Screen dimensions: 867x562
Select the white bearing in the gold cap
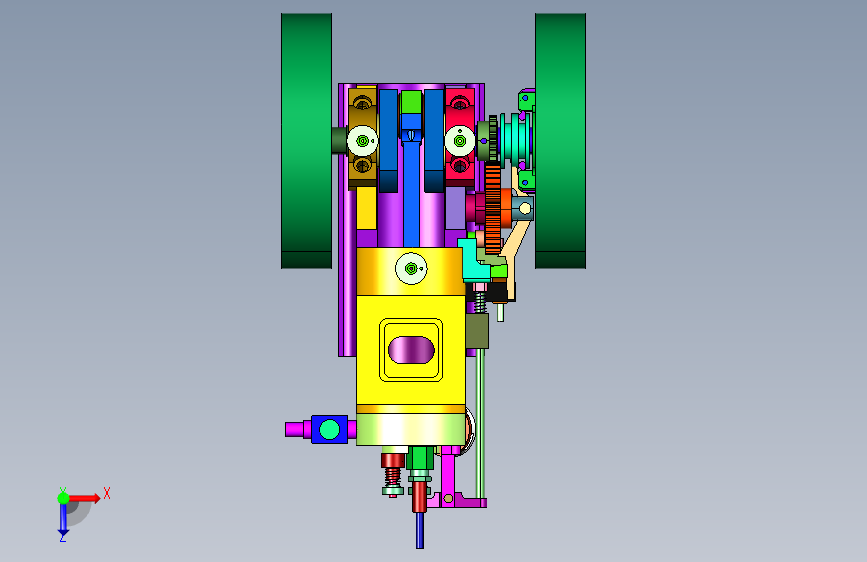point(363,141)
